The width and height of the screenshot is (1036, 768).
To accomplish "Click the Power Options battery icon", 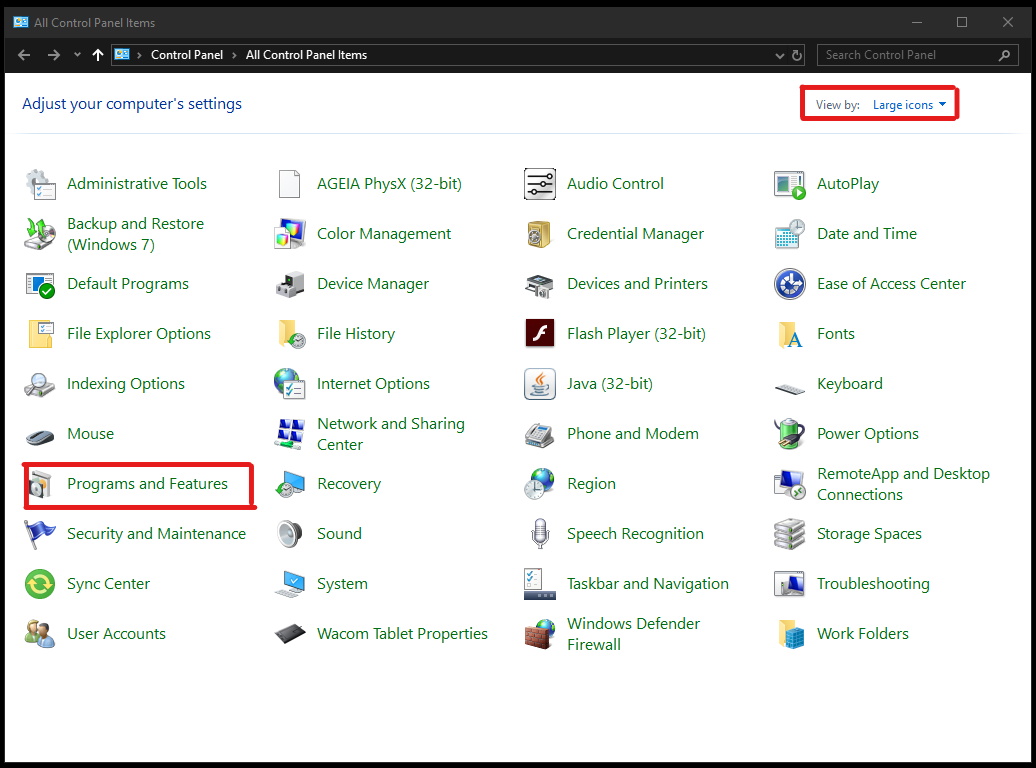I will [790, 434].
